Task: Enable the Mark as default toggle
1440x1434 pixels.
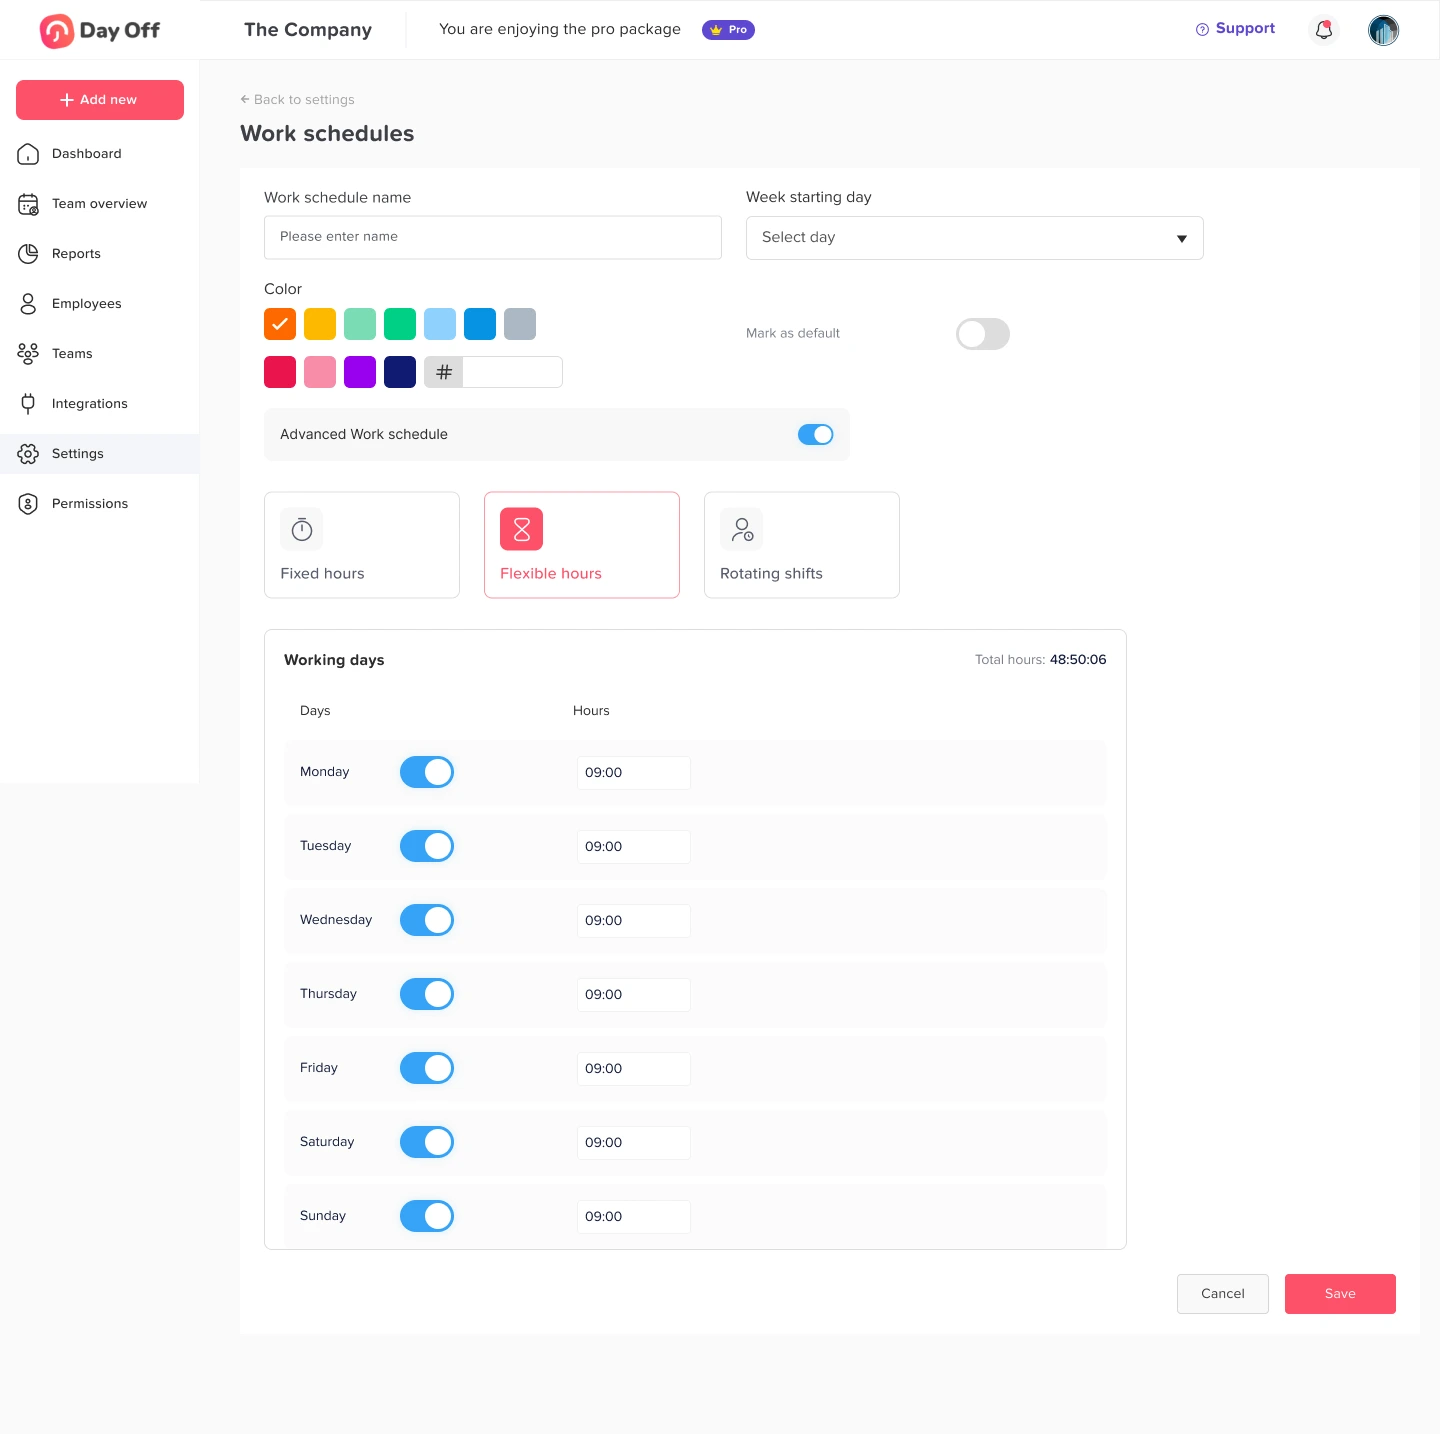Action: (982, 334)
